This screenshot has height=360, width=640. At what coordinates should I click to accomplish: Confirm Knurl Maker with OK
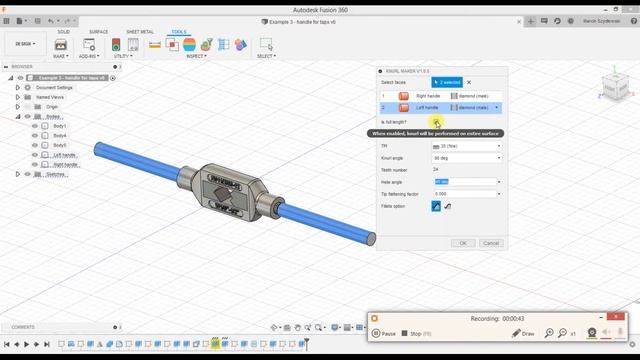(463, 243)
